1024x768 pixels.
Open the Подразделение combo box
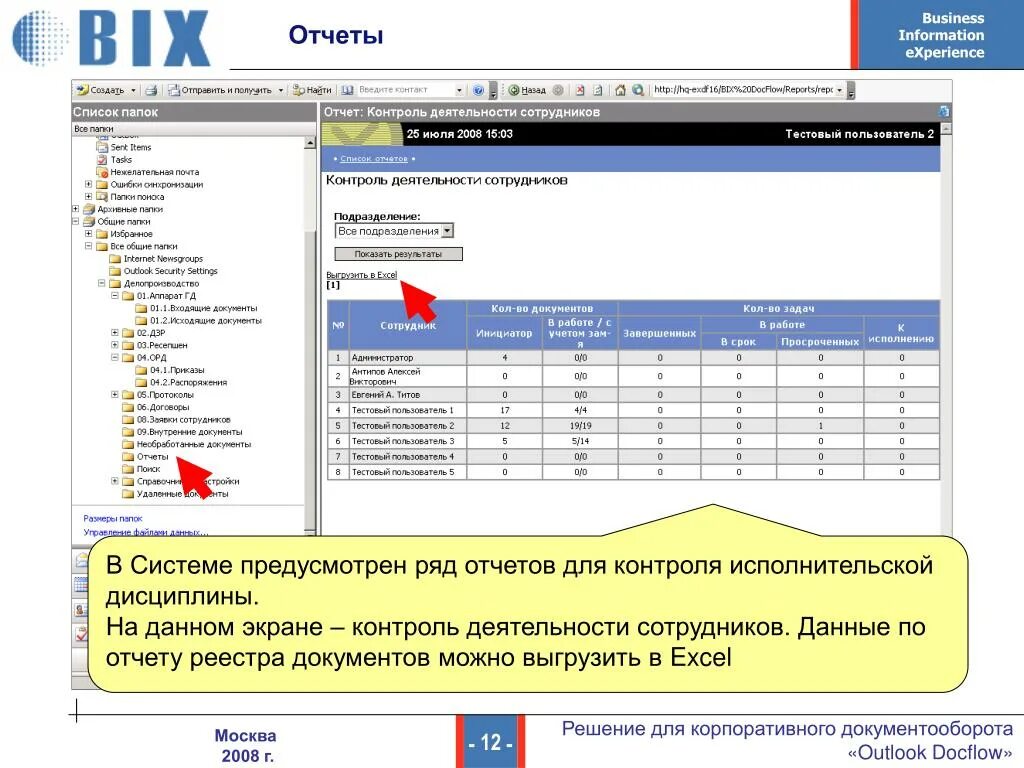tap(394, 231)
